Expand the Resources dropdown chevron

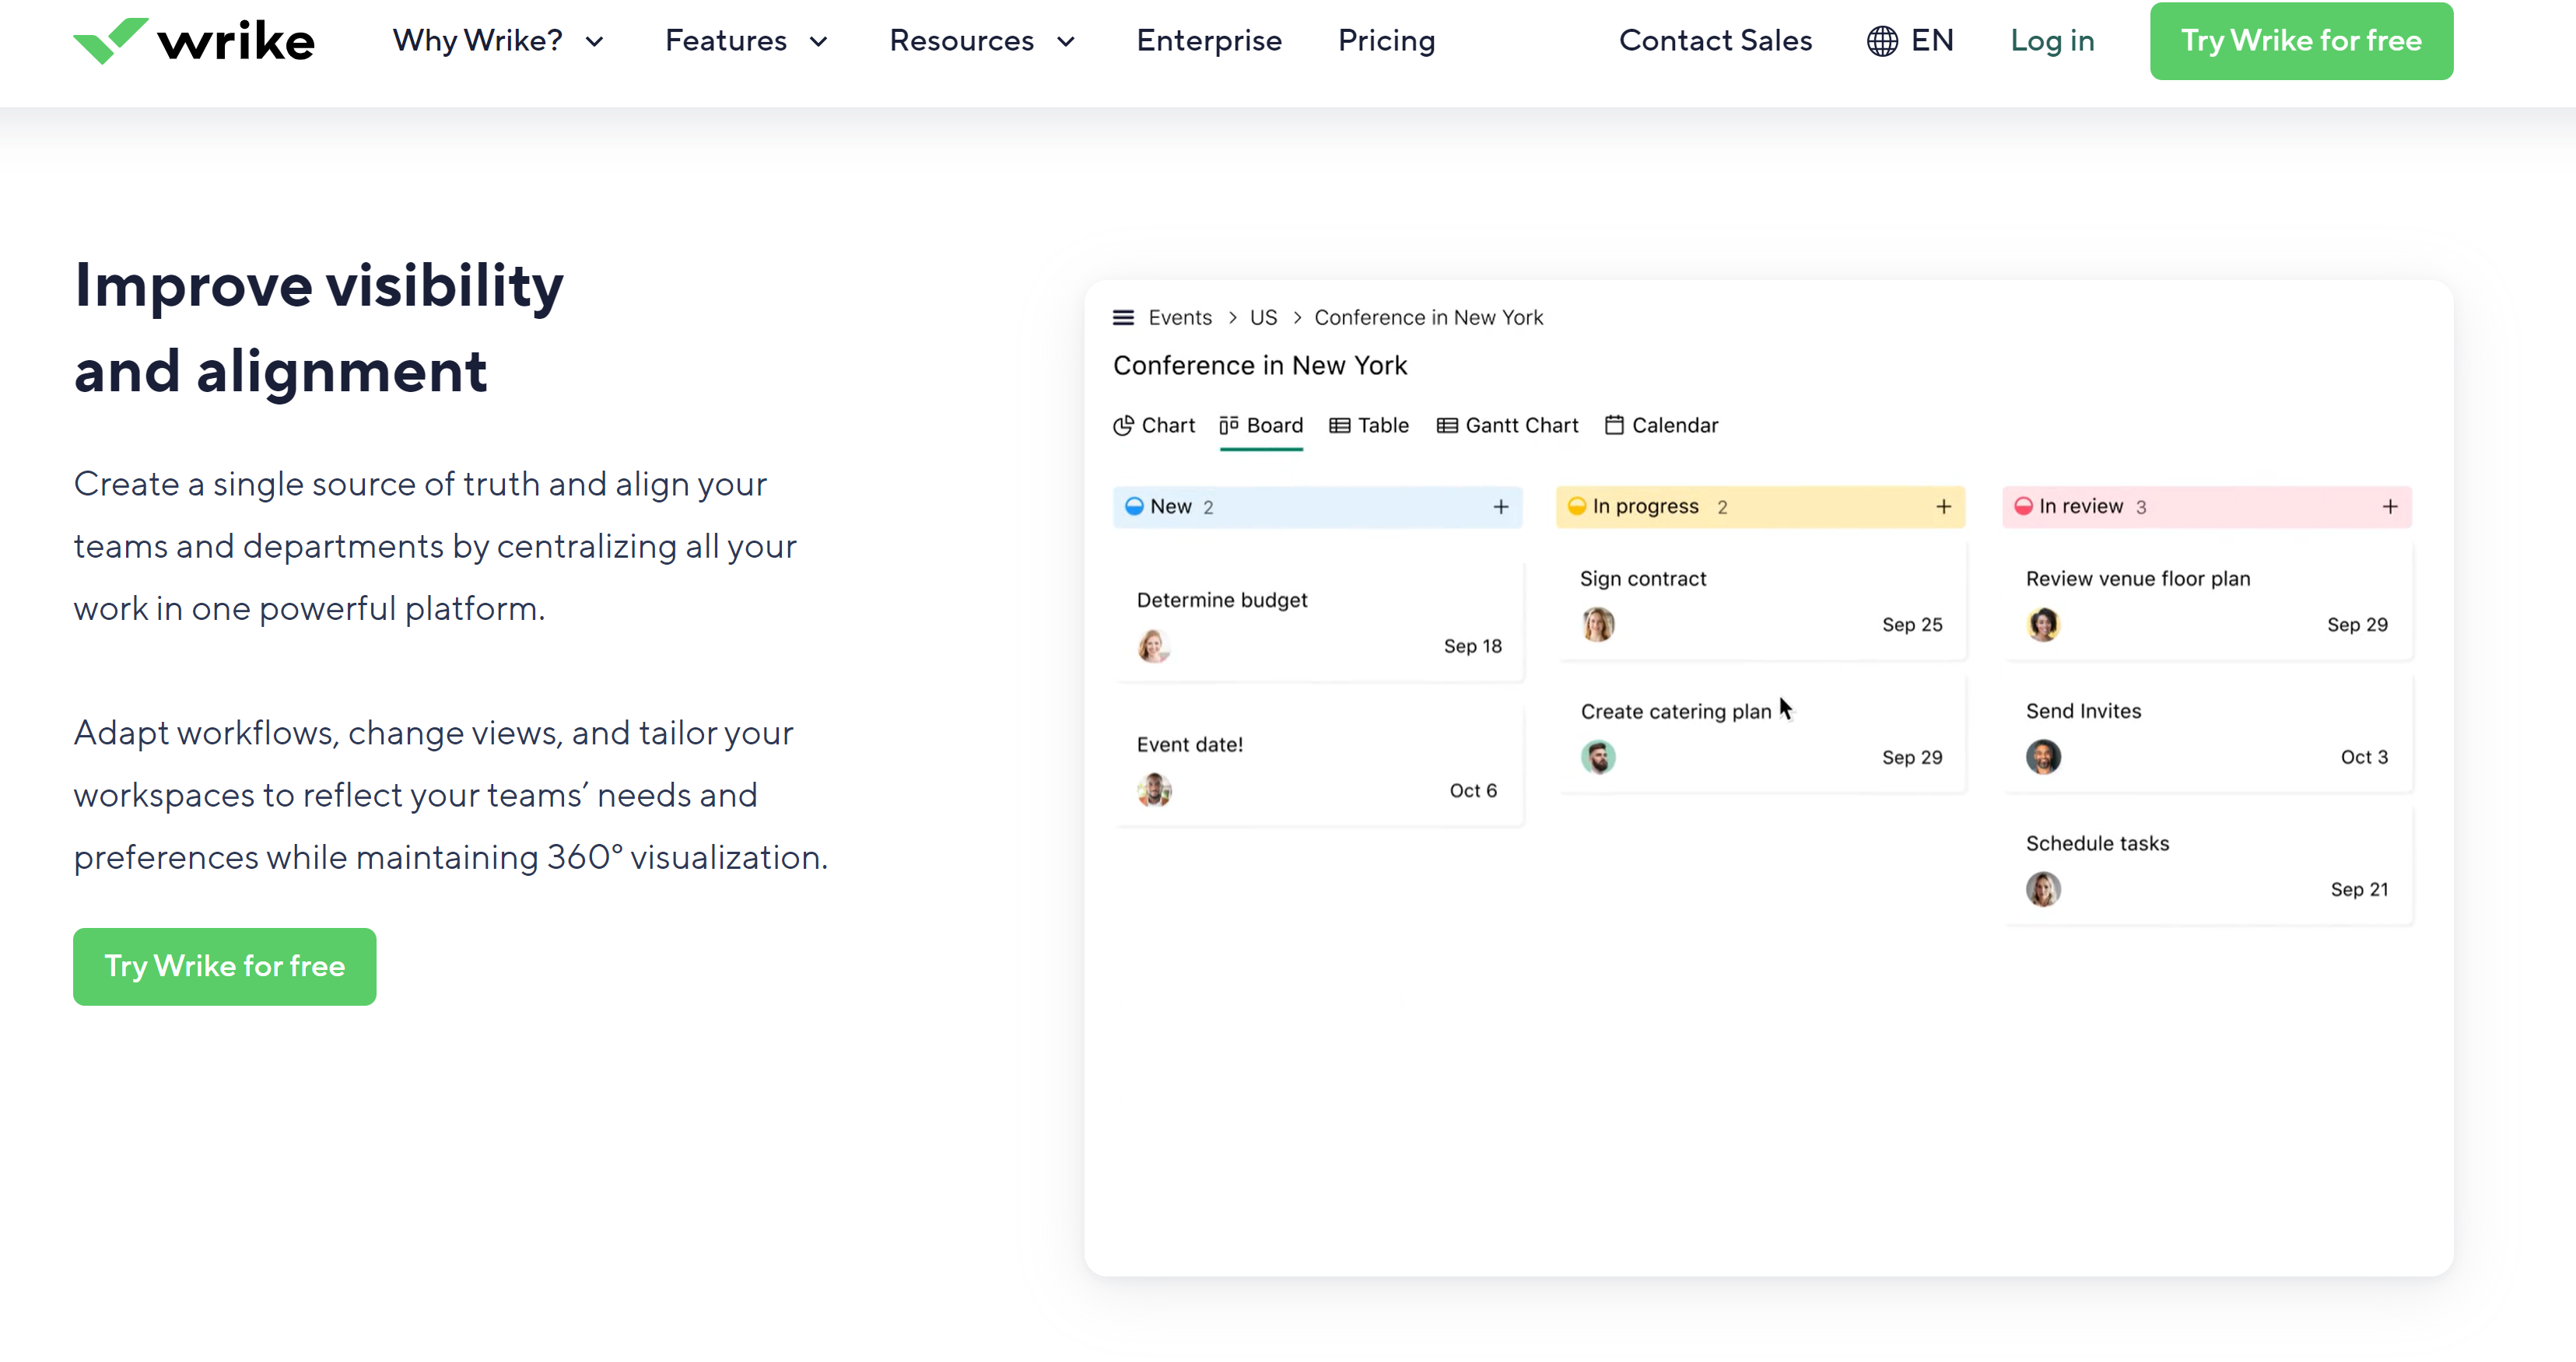[x=1066, y=42]
